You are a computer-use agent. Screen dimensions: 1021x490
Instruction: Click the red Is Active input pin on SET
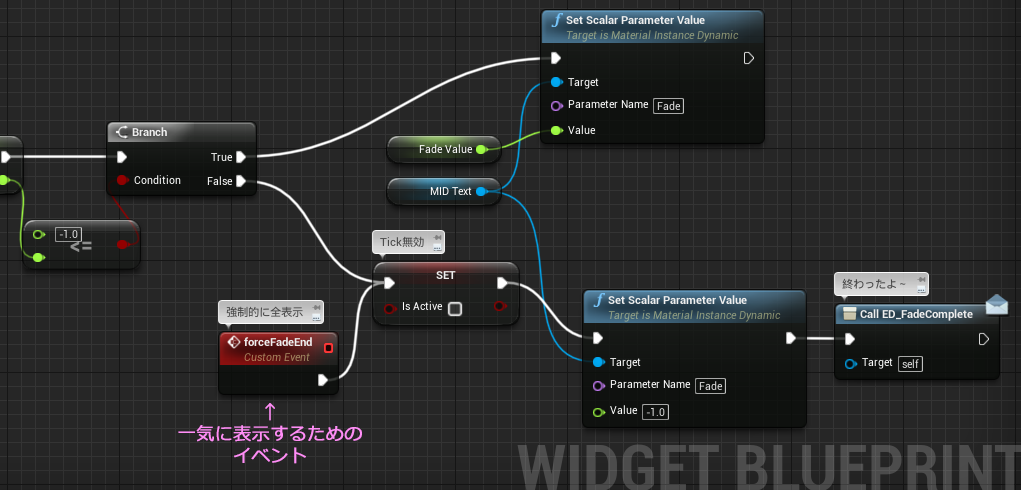click(x=389, y=308)
